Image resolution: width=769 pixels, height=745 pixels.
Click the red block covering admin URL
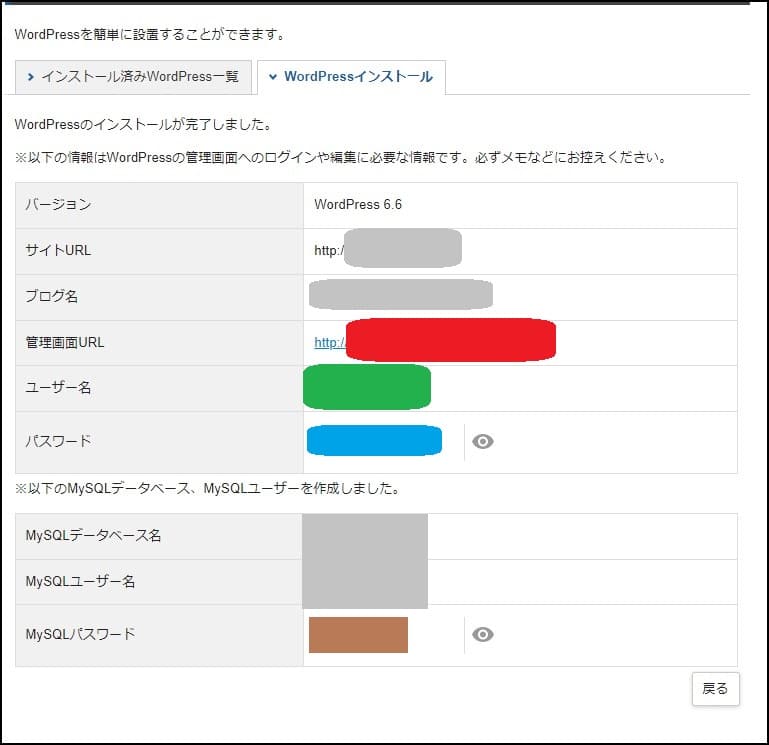[450, 340]
